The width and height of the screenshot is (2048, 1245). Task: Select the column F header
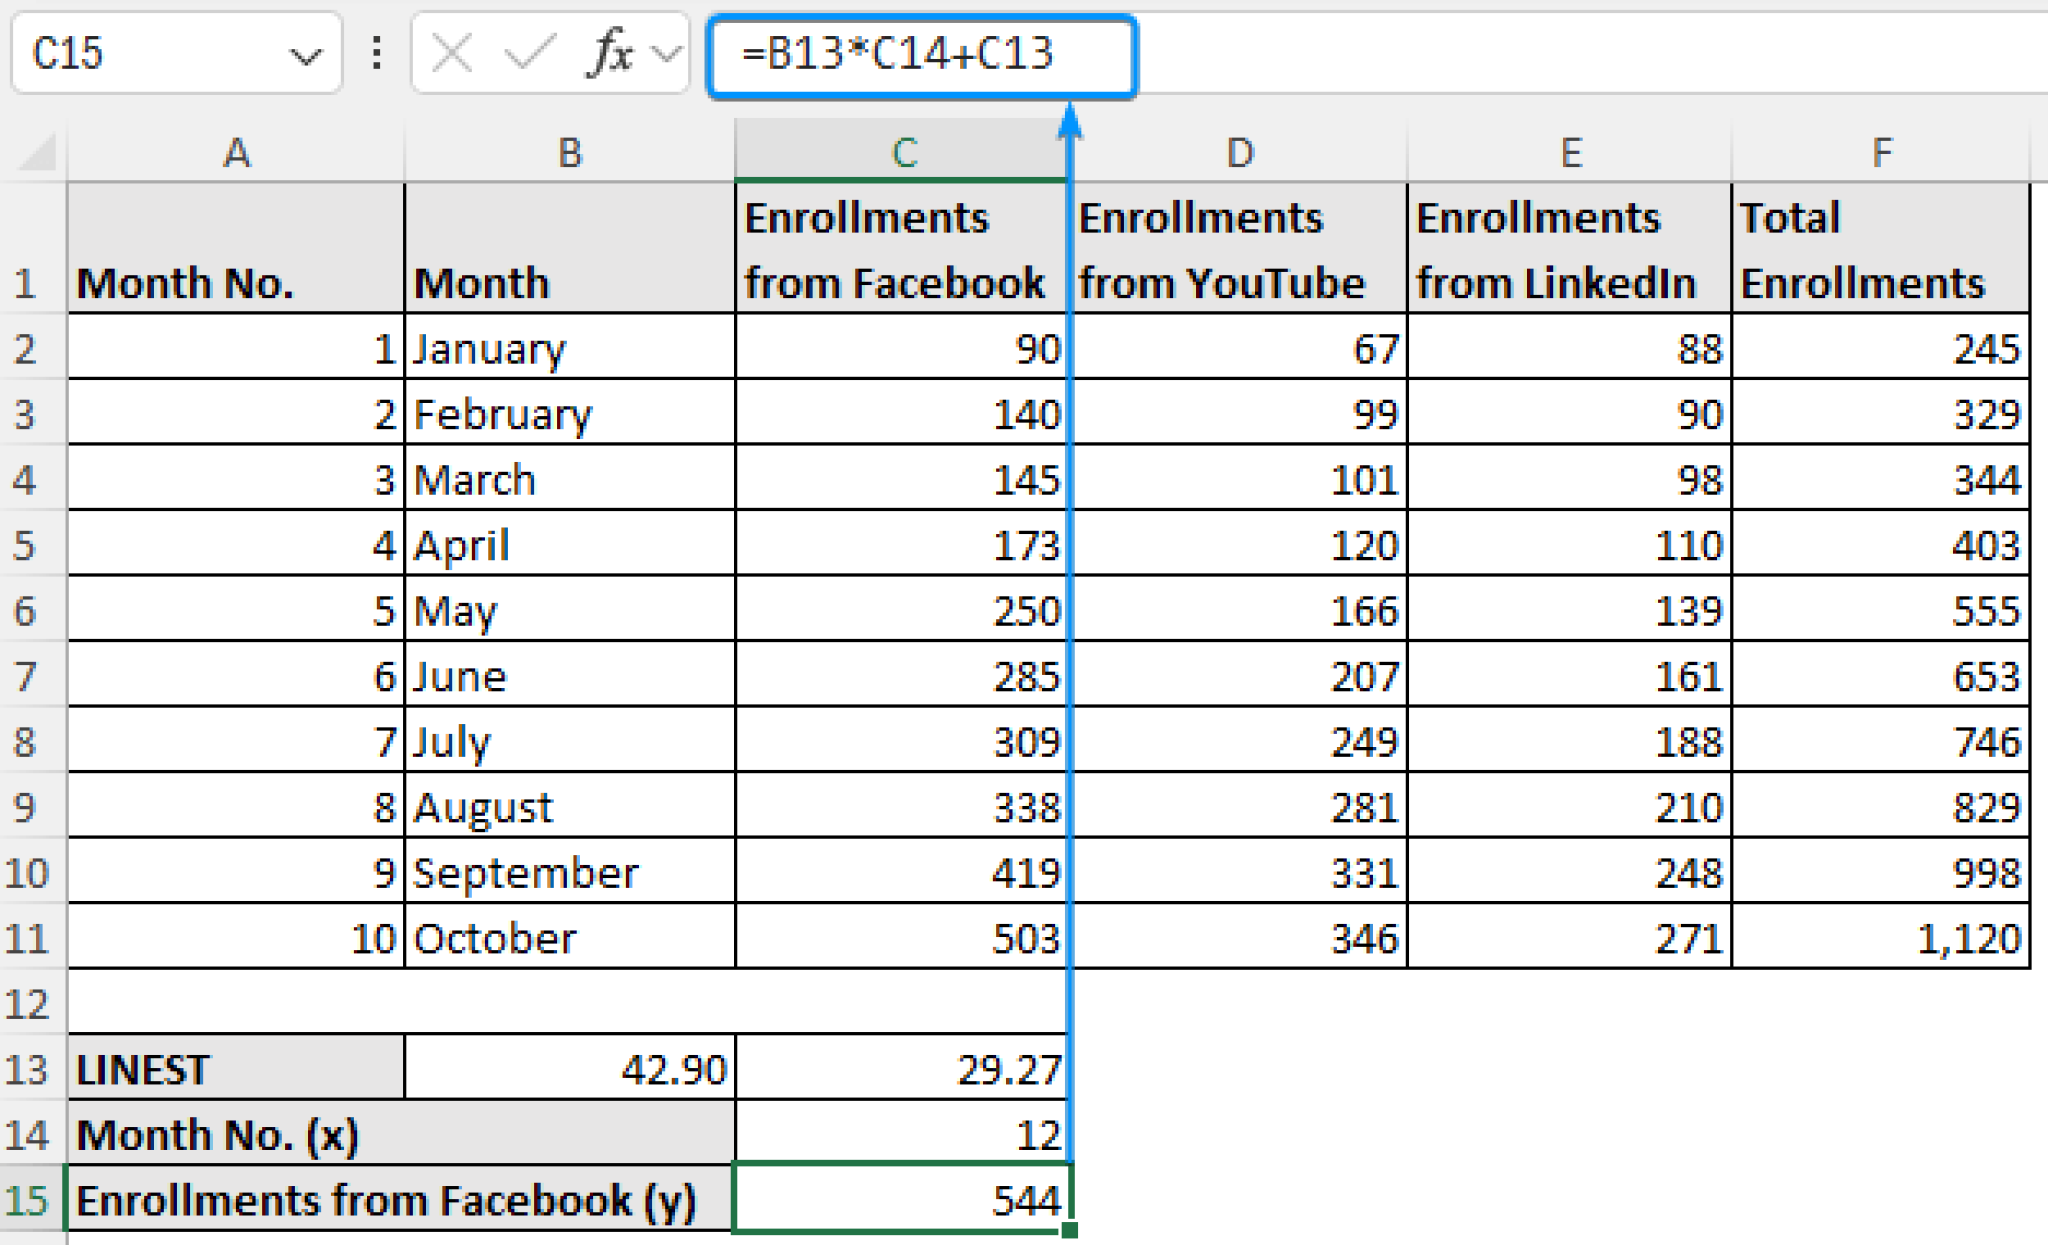pyautogui.click(x=1883, y=152)
